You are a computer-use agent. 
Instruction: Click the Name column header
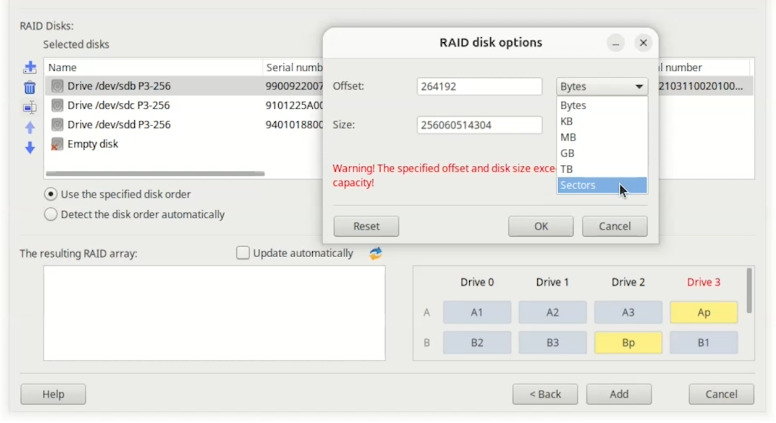[153, 68]
